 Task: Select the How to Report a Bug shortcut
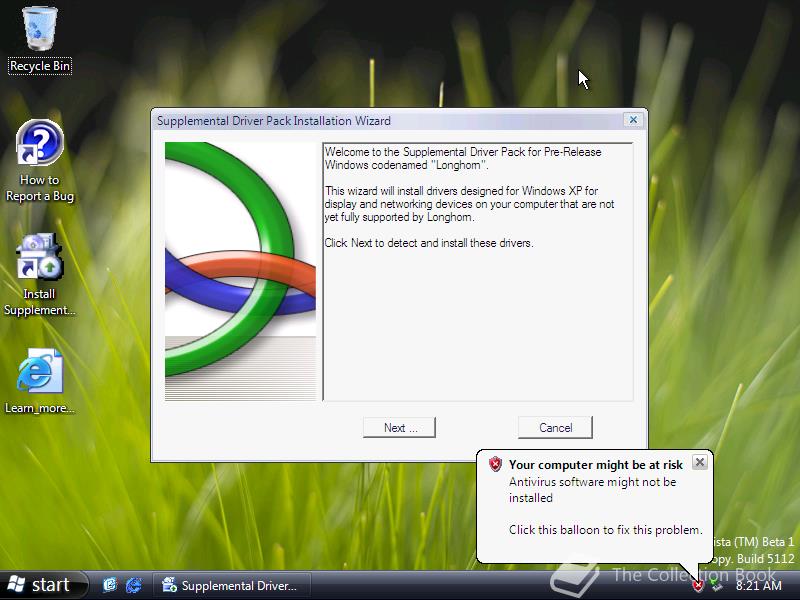pos(40,161)
